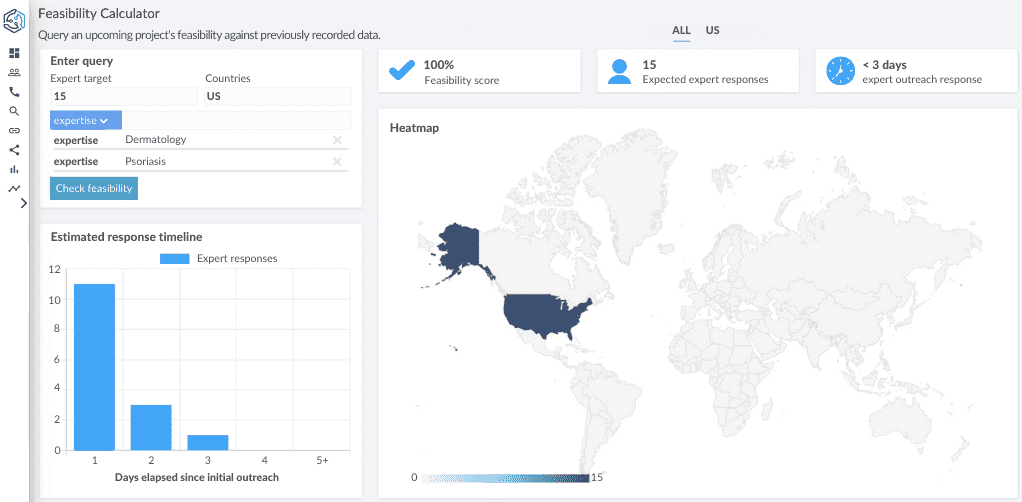The height and width of the screenshot is (502, 1022).
Task: Click the share icon in sidebar
Action: pos(14,150)
